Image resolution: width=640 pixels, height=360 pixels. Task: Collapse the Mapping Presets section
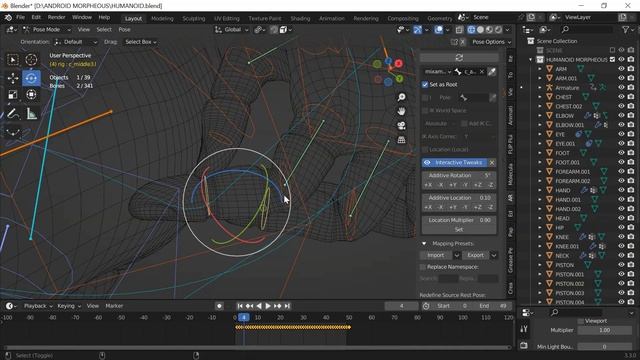(x=424, y=244)
